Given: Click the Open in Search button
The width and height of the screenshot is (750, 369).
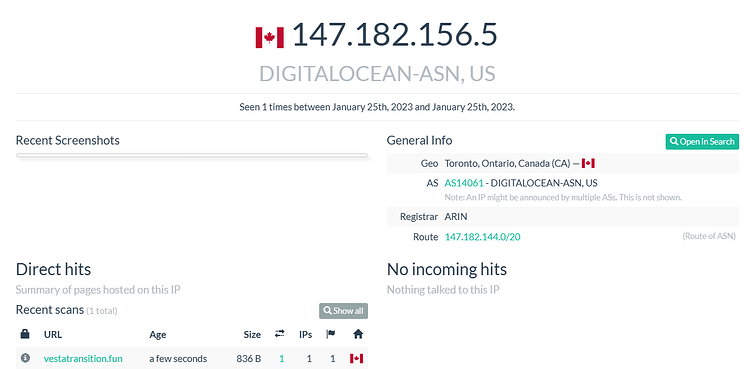Looking at the screenshot, I should tap(702, 142).
